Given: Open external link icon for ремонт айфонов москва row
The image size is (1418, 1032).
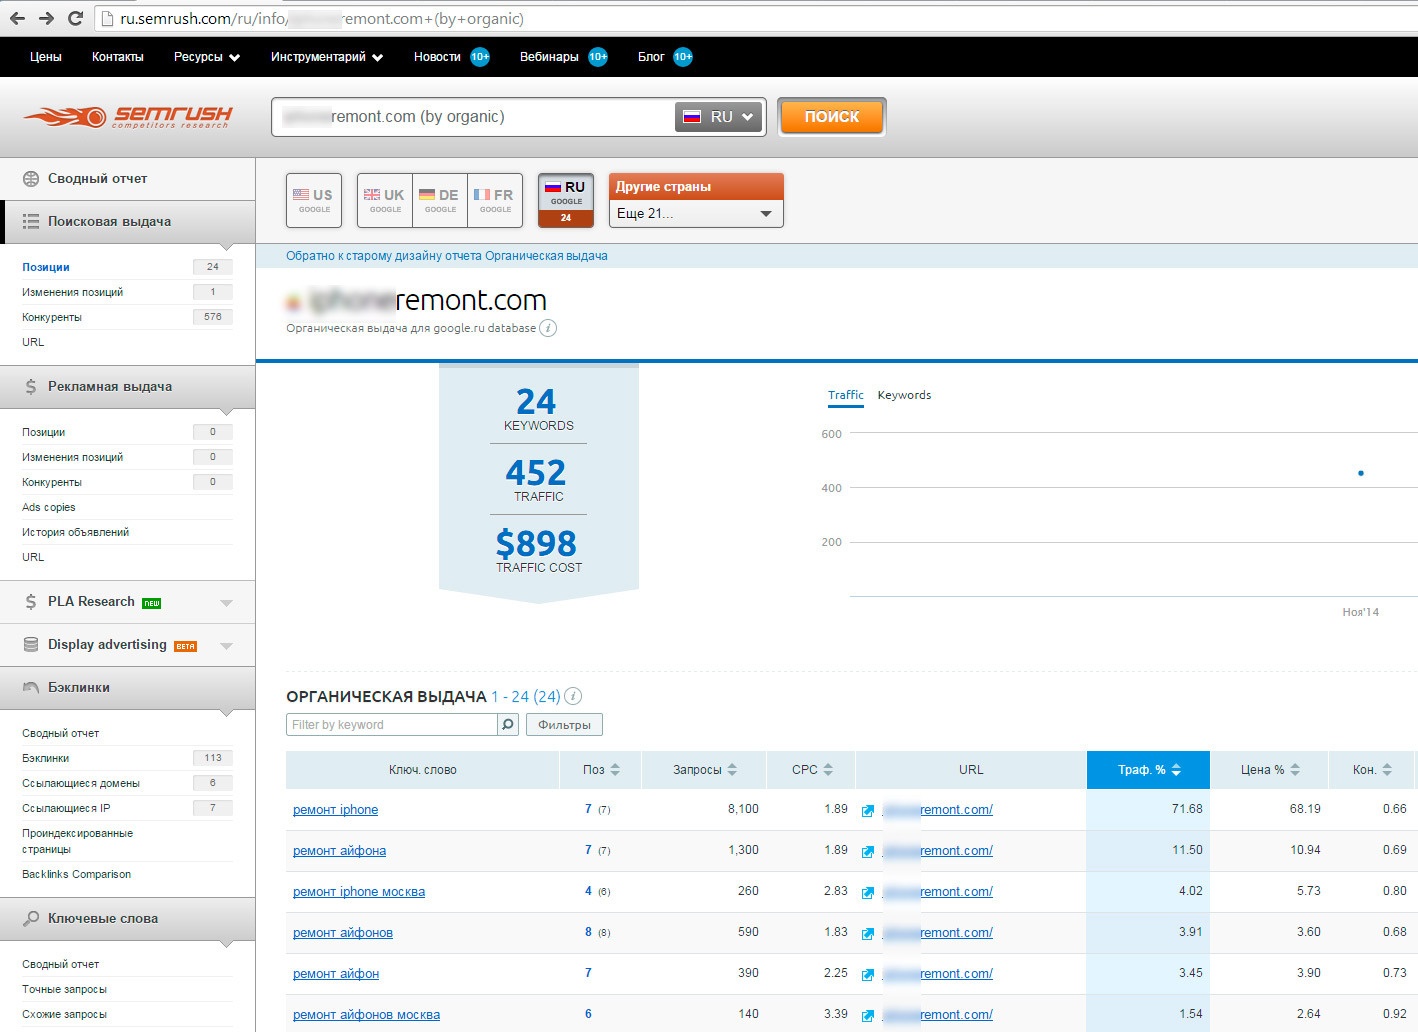Looking at the screenshot, I should tap(868, 1016).
